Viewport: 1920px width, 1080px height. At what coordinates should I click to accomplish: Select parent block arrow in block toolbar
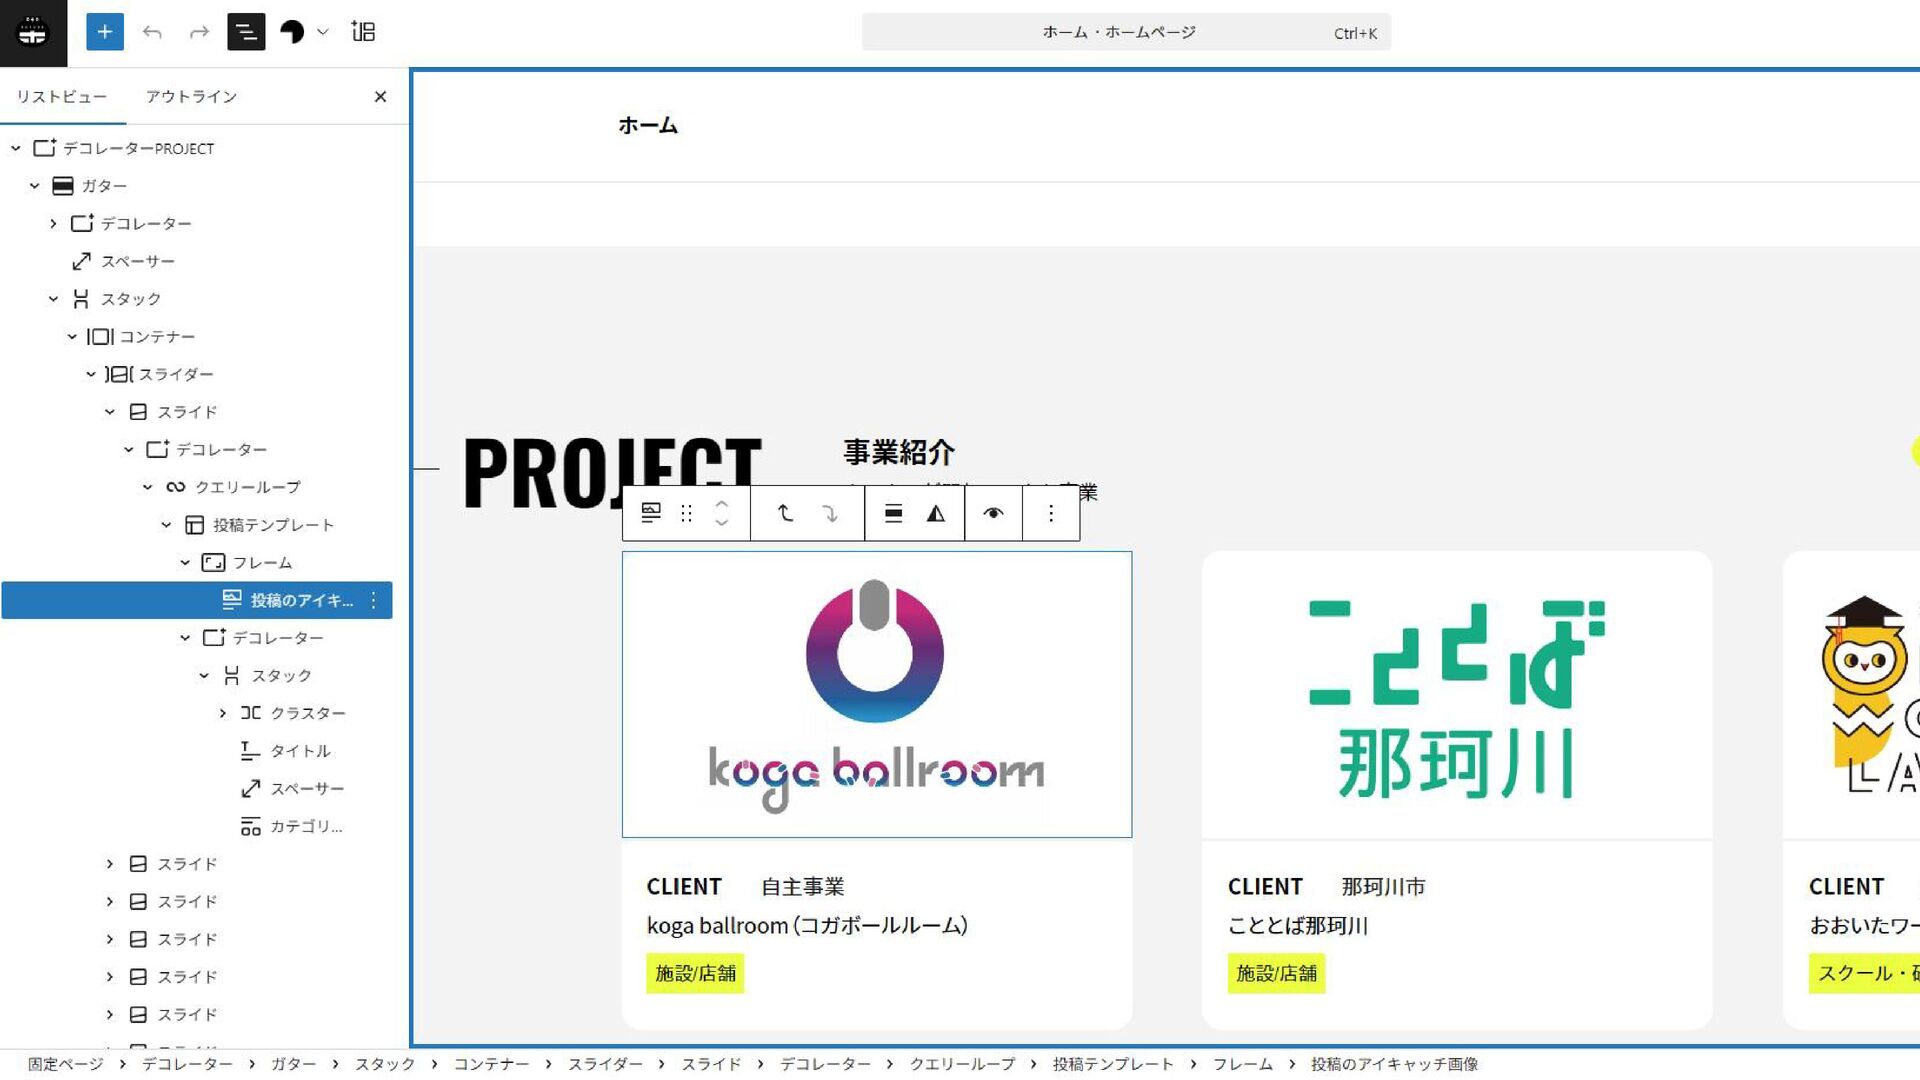(785, 513)
